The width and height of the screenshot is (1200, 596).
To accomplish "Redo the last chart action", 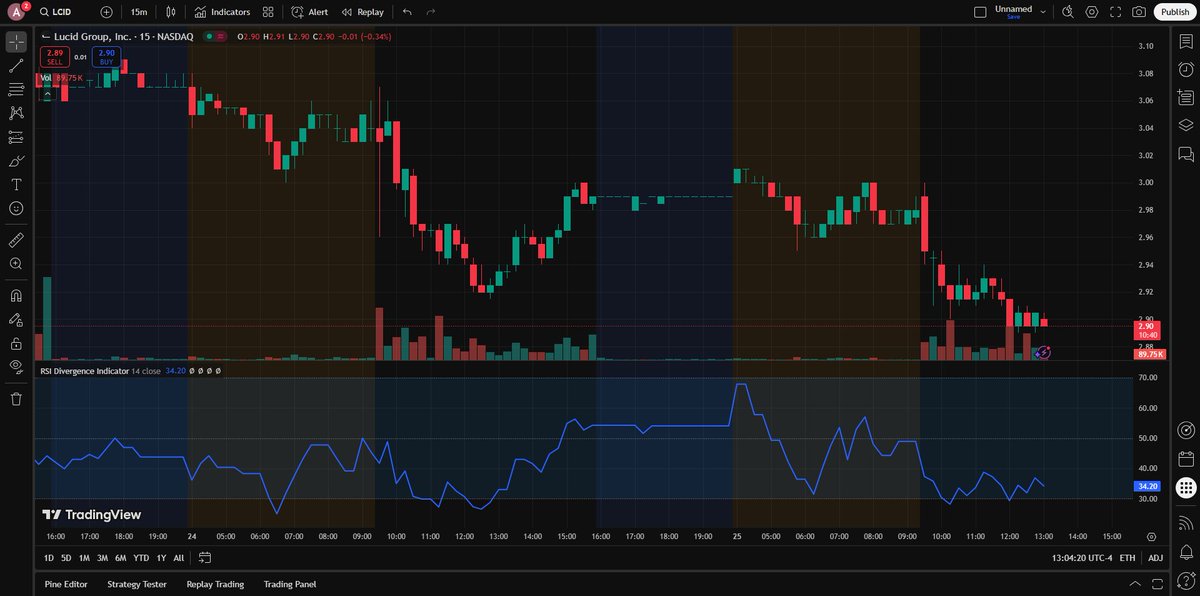I will coord(431,12).
